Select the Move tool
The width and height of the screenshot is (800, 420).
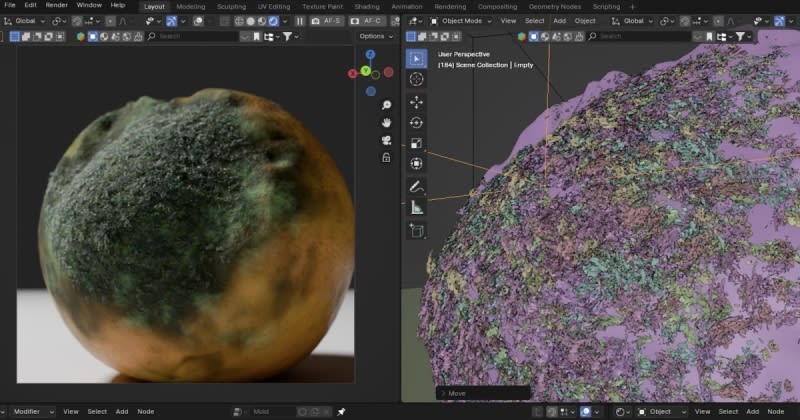[416, 102]
